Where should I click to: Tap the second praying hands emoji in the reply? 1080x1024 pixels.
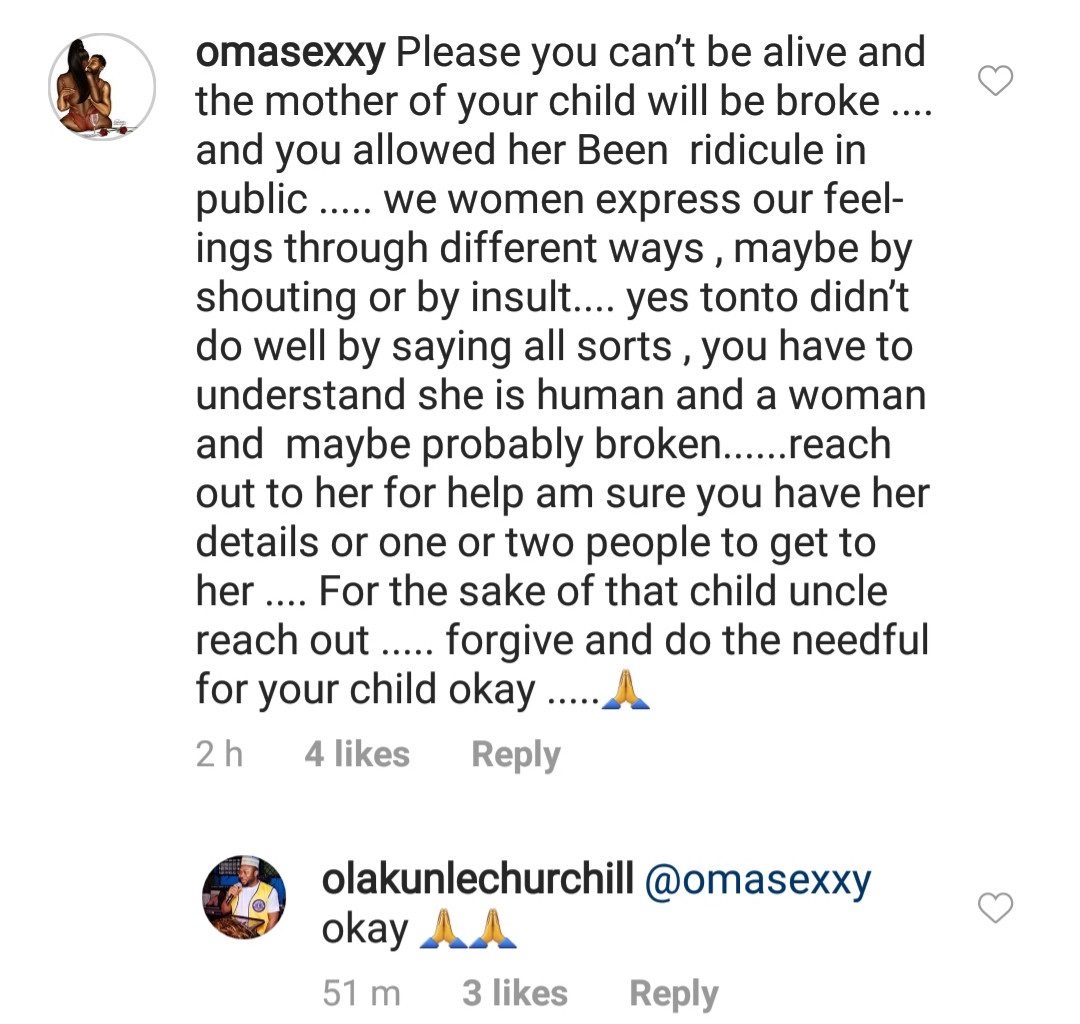(492, 929)
